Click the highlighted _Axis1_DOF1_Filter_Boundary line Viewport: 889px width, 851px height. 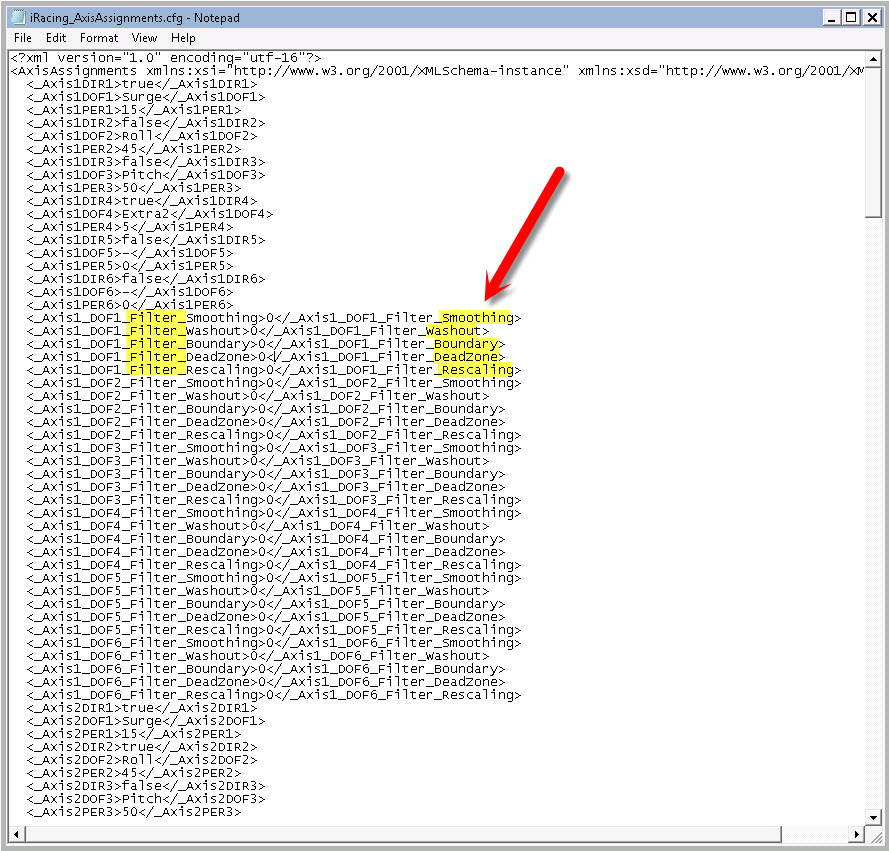pyautogui.click(x=266, y=344)
